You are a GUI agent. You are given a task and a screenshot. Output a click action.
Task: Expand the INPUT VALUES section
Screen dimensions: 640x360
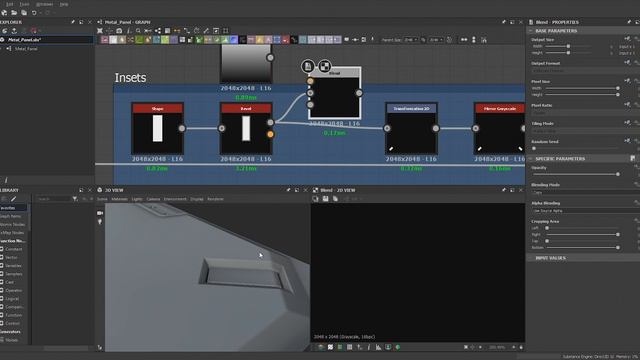pyautogui.click(x=531, y=258)
